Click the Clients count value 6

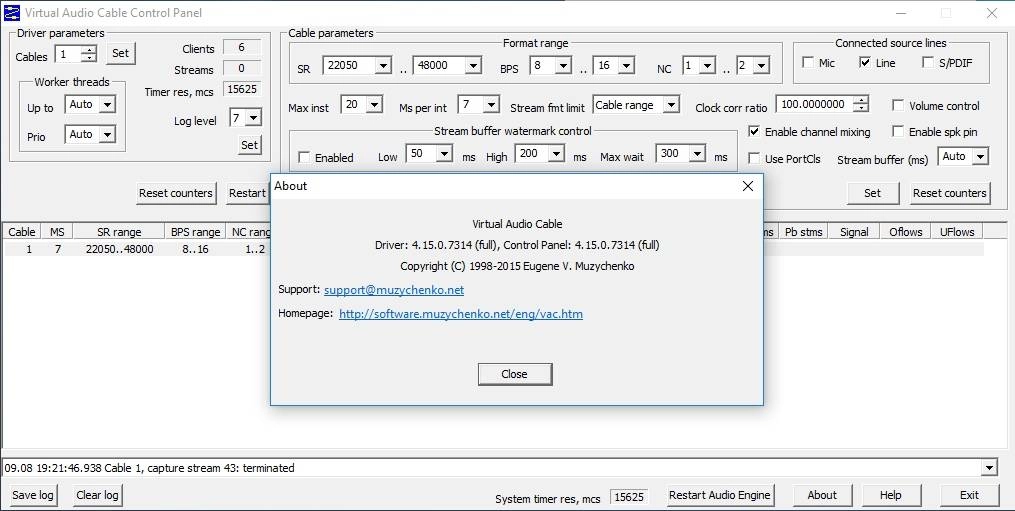tap(241, 47)
